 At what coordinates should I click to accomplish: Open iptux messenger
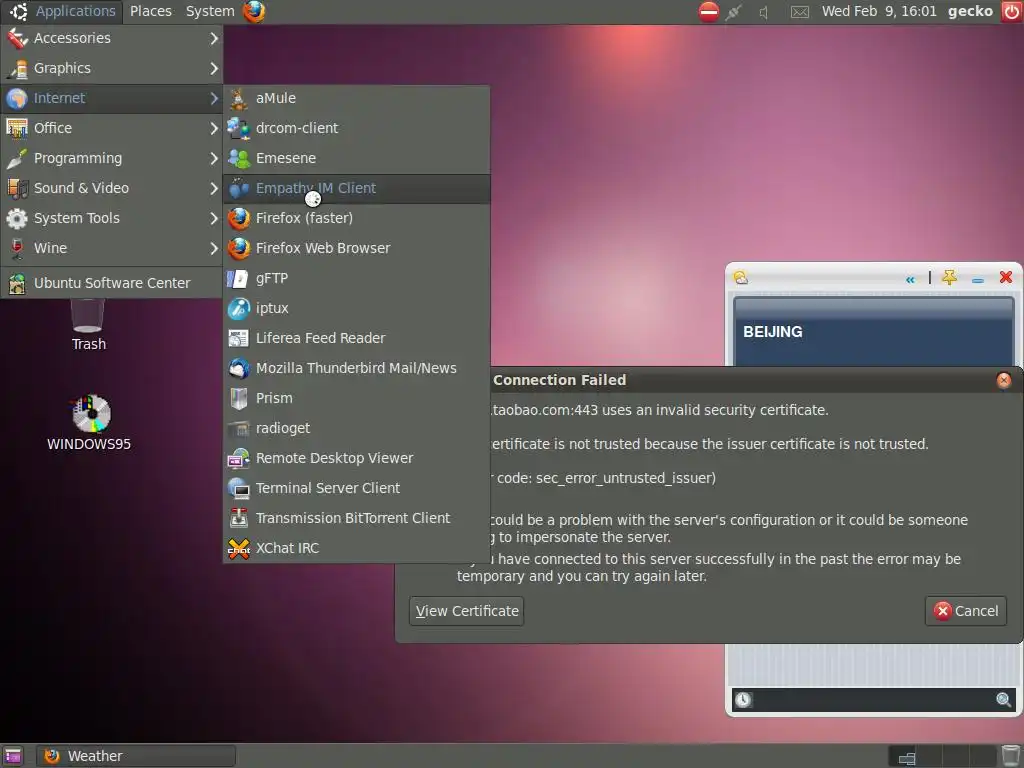tap(357, 308)
